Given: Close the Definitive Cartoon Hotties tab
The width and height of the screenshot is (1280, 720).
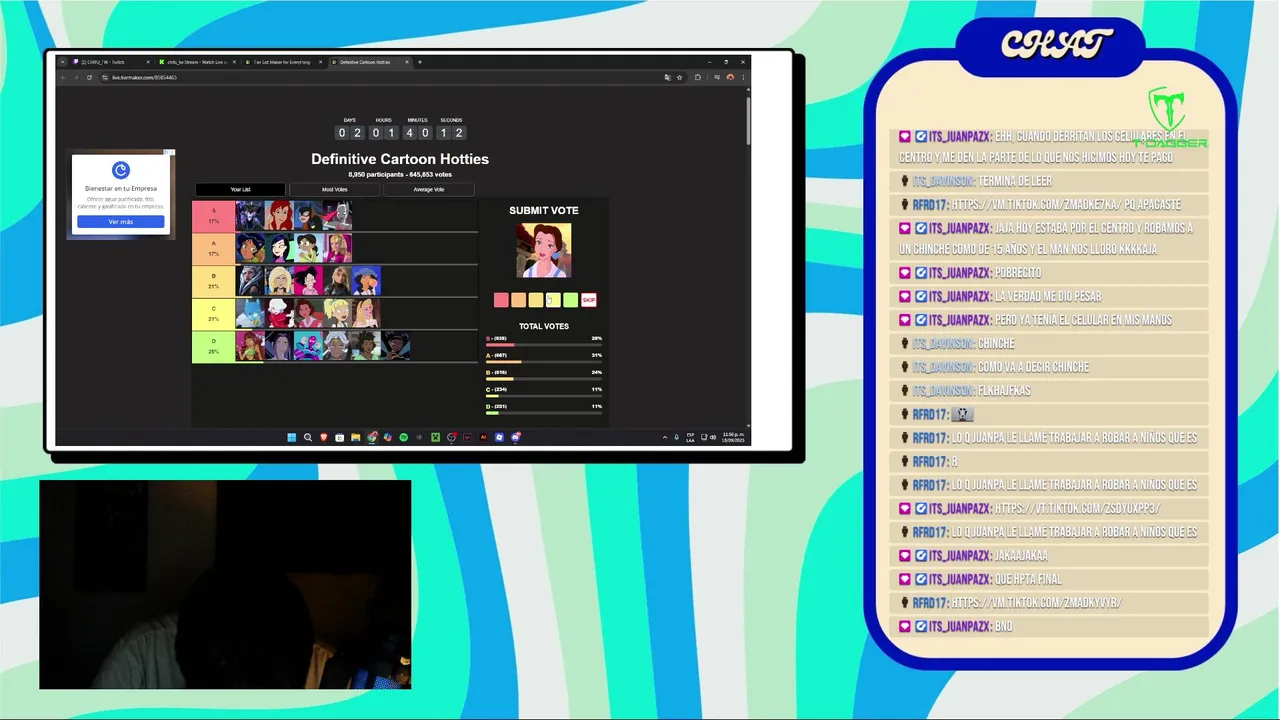Looking at the screenshot, I should [407, 62].
